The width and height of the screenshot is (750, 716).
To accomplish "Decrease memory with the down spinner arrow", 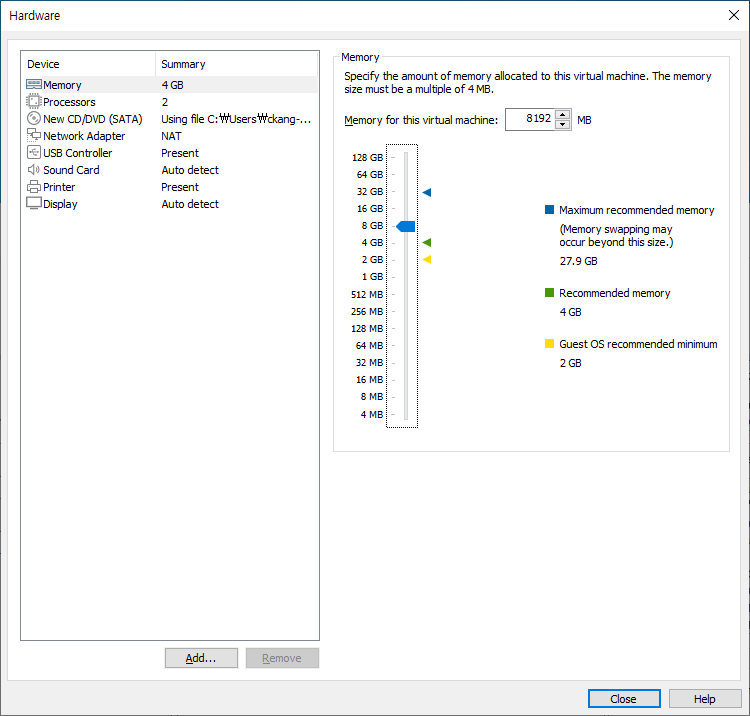I will click(x=563, y=124).
